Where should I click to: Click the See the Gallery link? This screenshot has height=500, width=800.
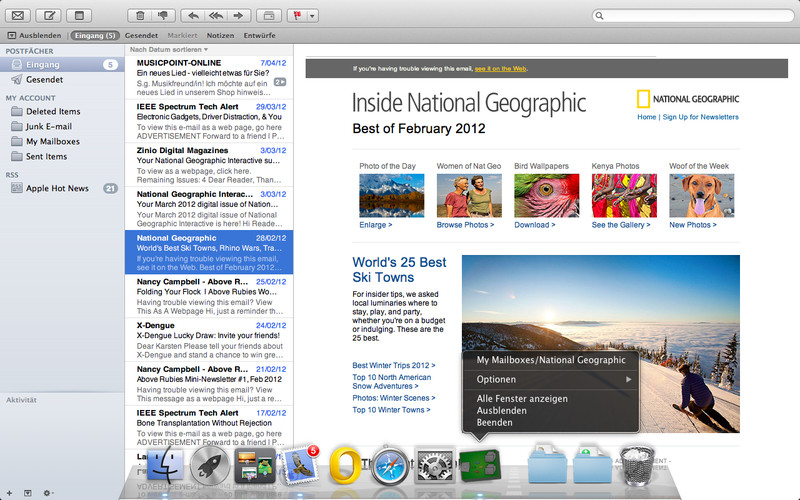(621, 225)
